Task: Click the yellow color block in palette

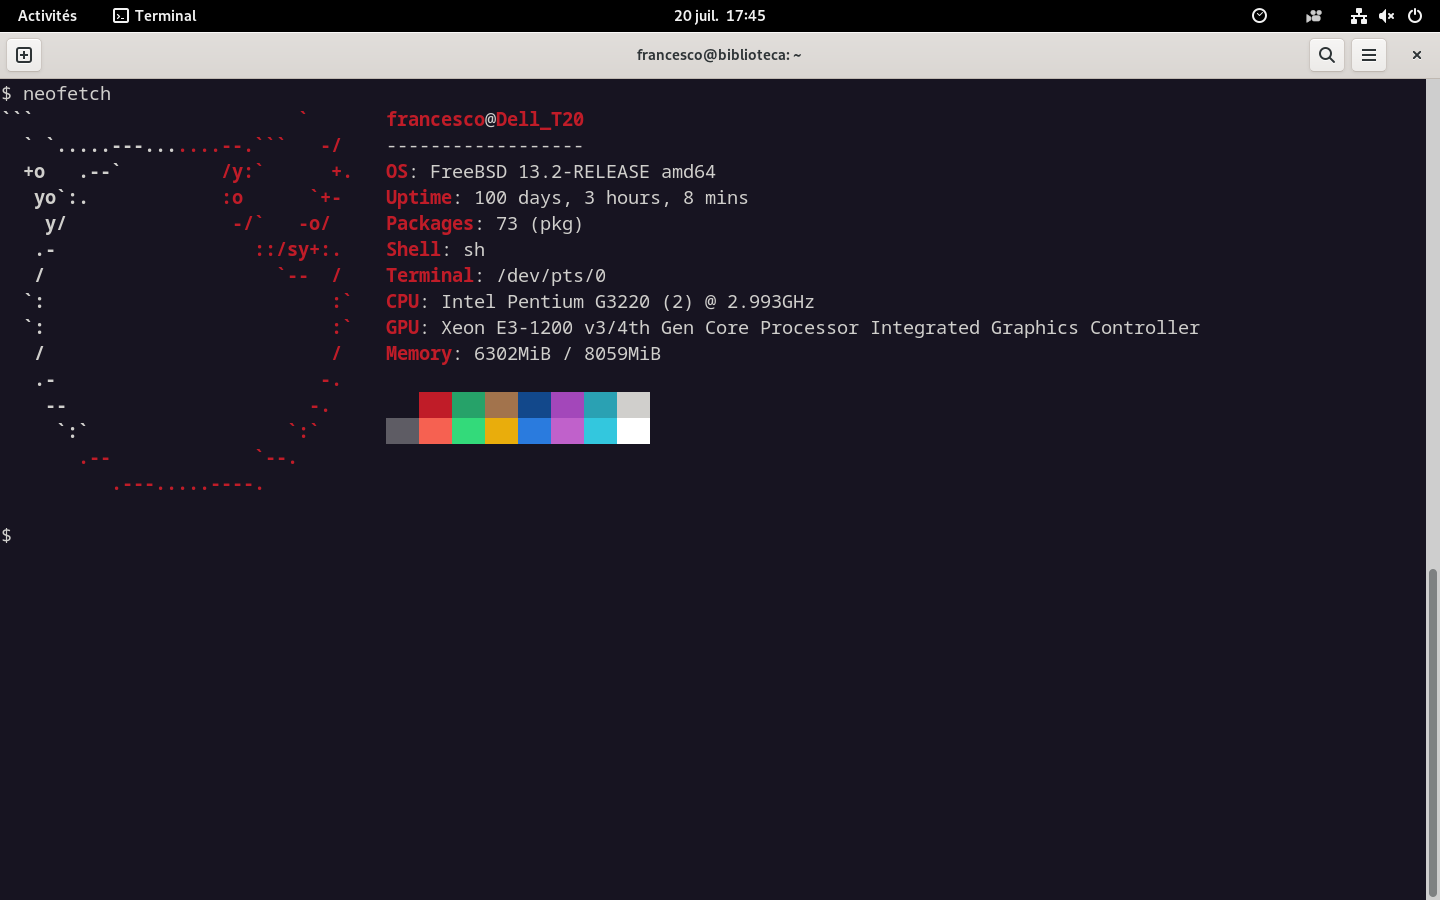Action: pyautogui.click(x=501, y=431)
